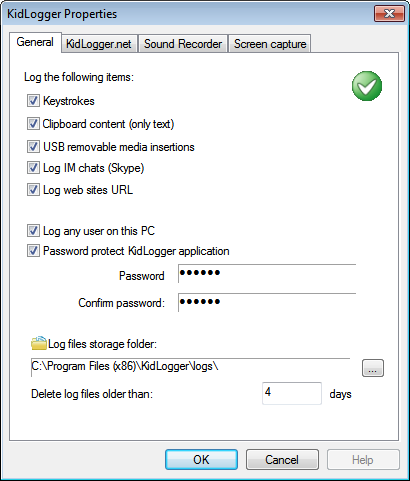Click the delete log files days field
This screenshot has height=481, width=410.
point(292,393)
